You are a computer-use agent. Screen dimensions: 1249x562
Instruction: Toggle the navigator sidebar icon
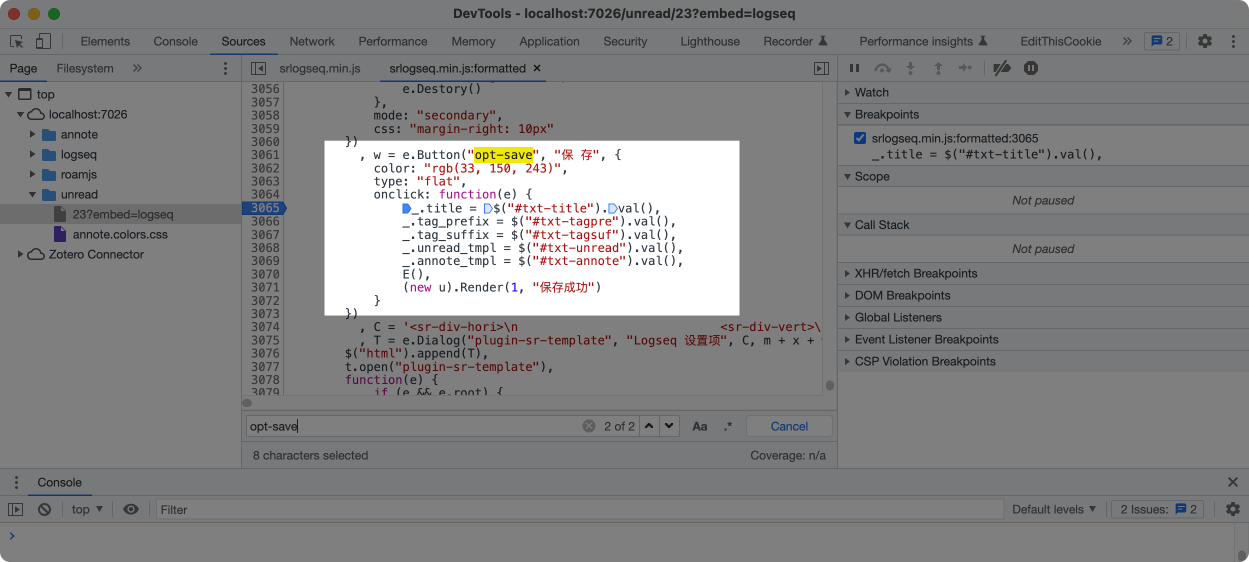click(258, 68)
